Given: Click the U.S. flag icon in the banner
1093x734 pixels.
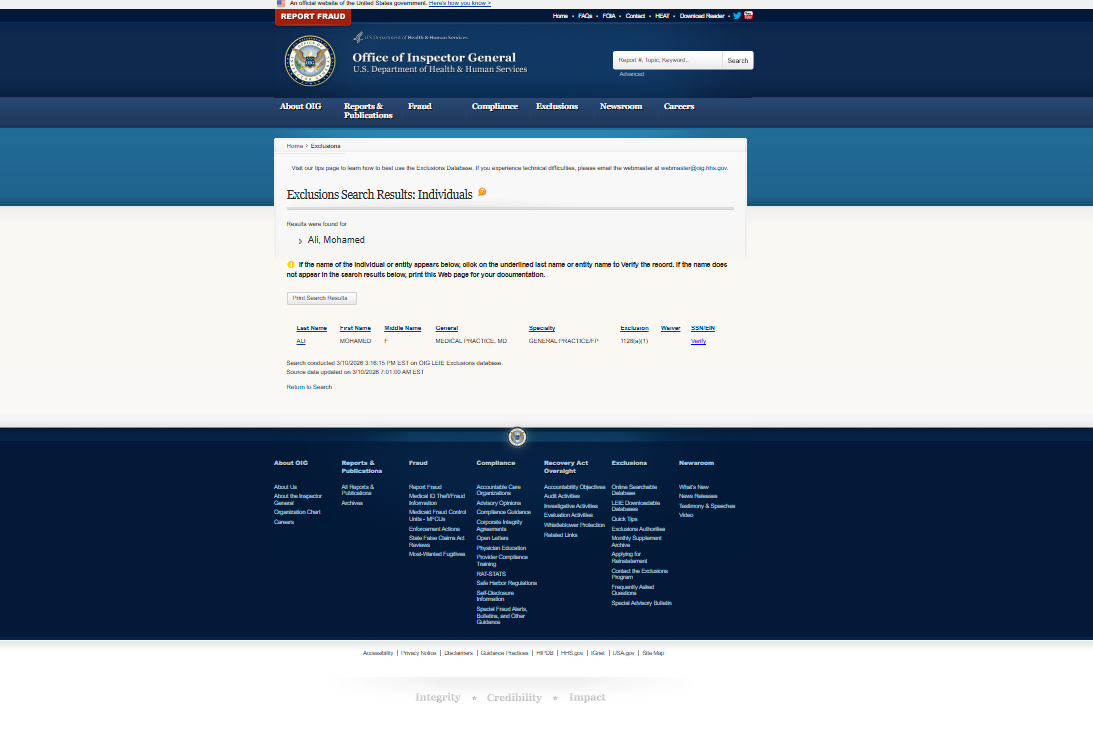Looking at the screenshot, I should [x=282, y=3].
